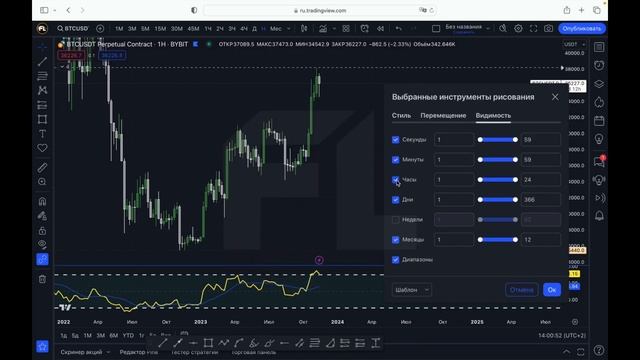Uncheck the Дни checkbox

[396, 200]
